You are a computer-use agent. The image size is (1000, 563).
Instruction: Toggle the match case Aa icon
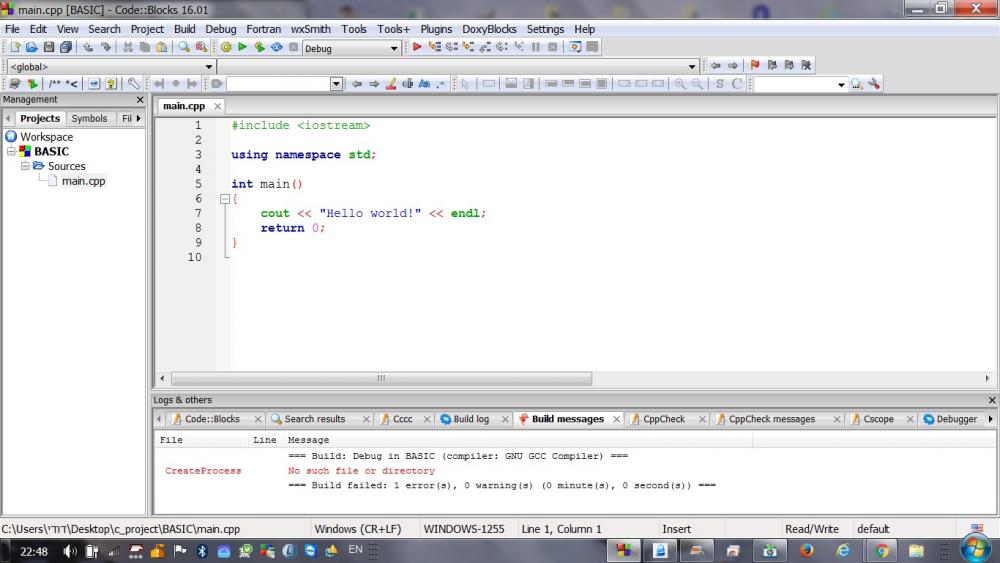click(424, 84)
